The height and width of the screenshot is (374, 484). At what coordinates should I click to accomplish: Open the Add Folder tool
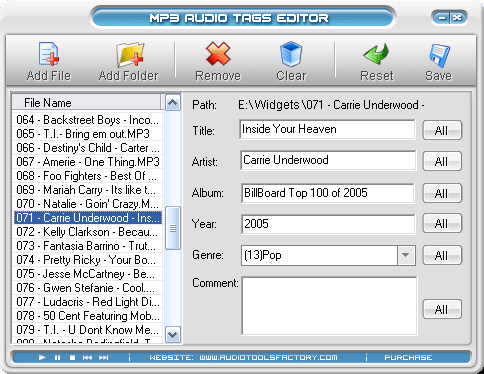coord(129,54)
